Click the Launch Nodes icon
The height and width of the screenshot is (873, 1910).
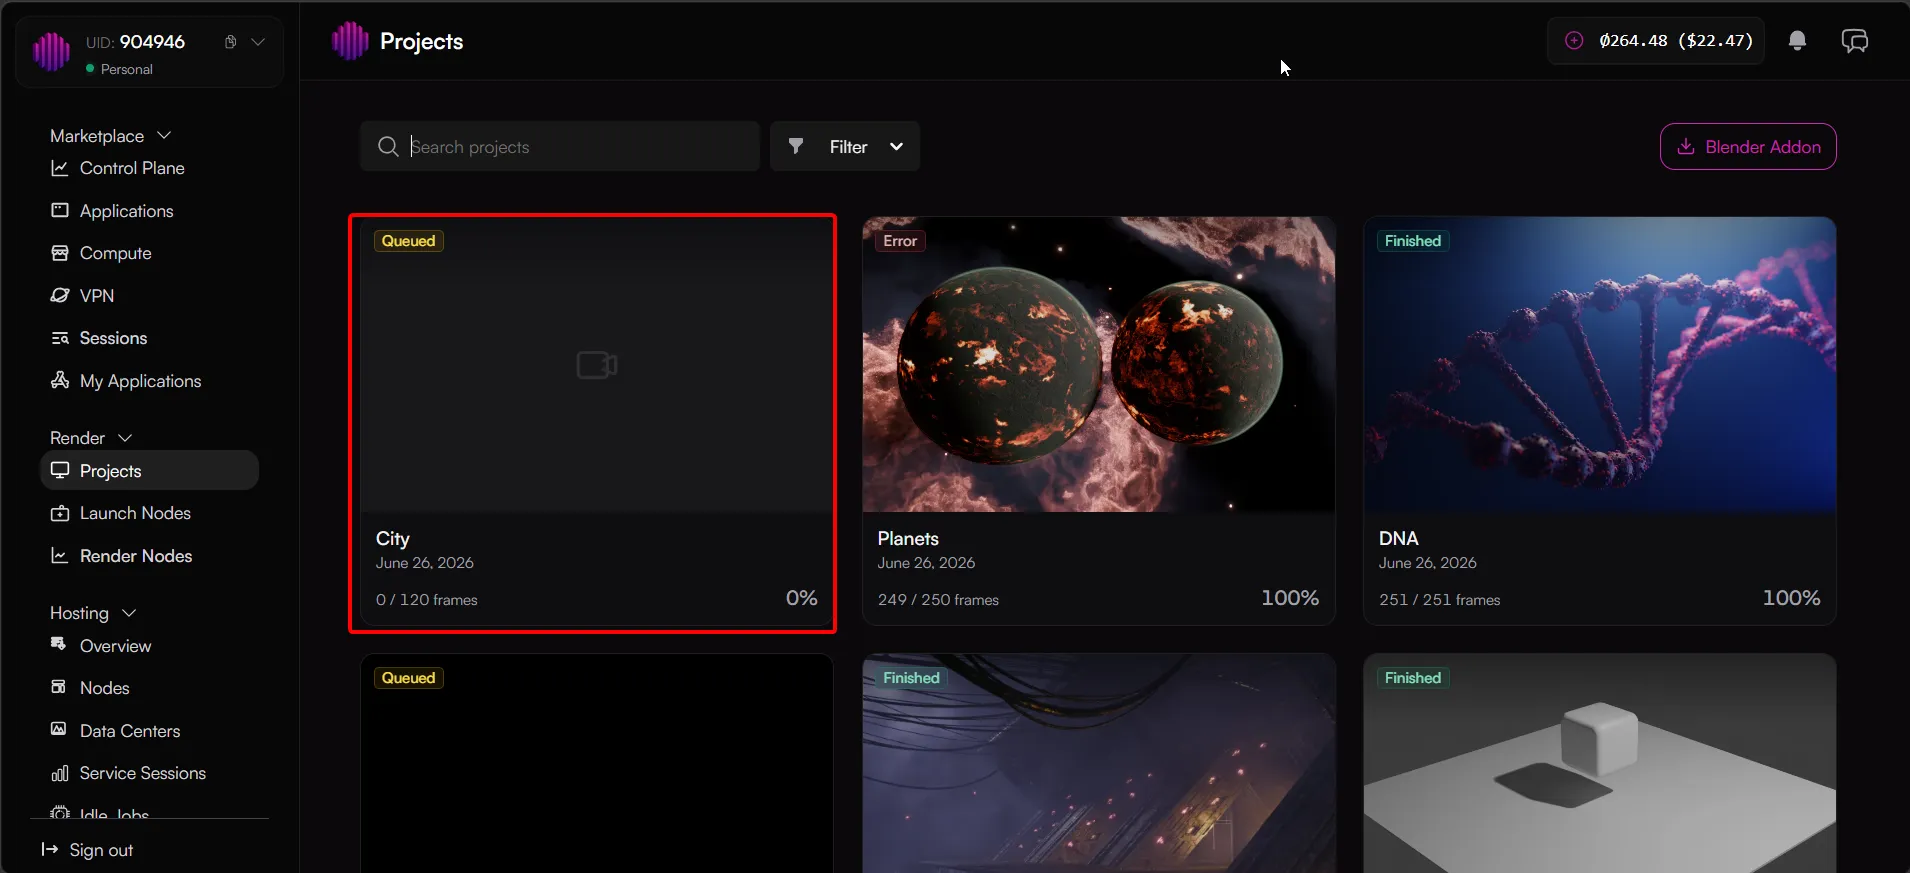point(60,513)
